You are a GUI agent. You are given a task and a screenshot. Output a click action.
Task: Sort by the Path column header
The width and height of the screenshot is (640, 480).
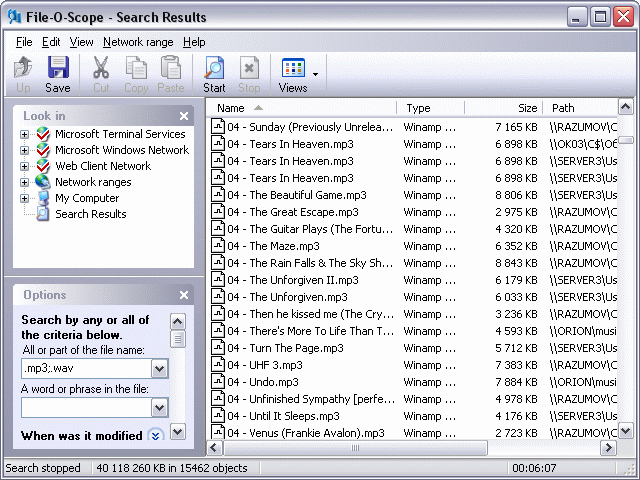click(x=580, y=108)
